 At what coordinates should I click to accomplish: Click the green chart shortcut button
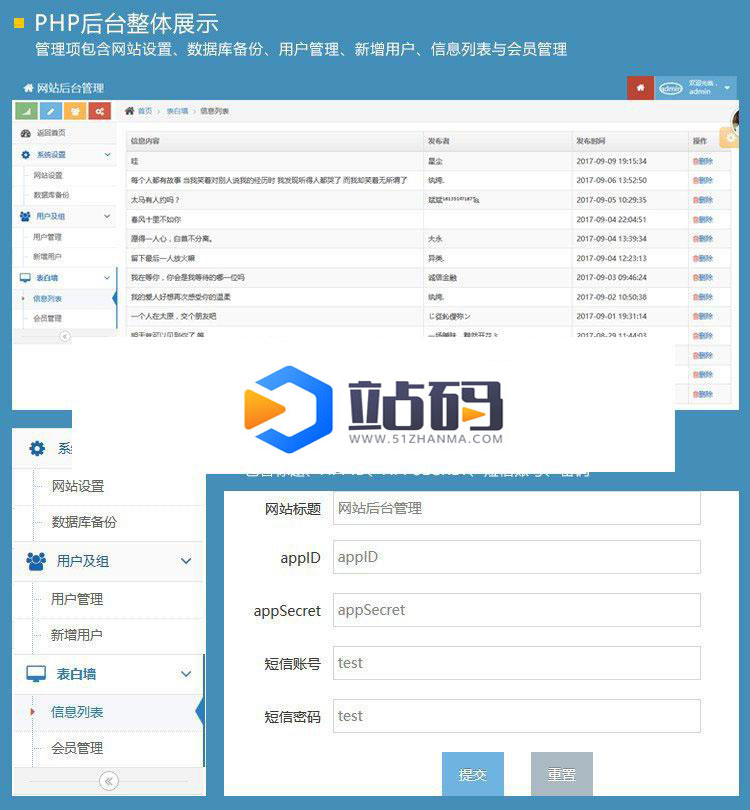coord(26,111)
